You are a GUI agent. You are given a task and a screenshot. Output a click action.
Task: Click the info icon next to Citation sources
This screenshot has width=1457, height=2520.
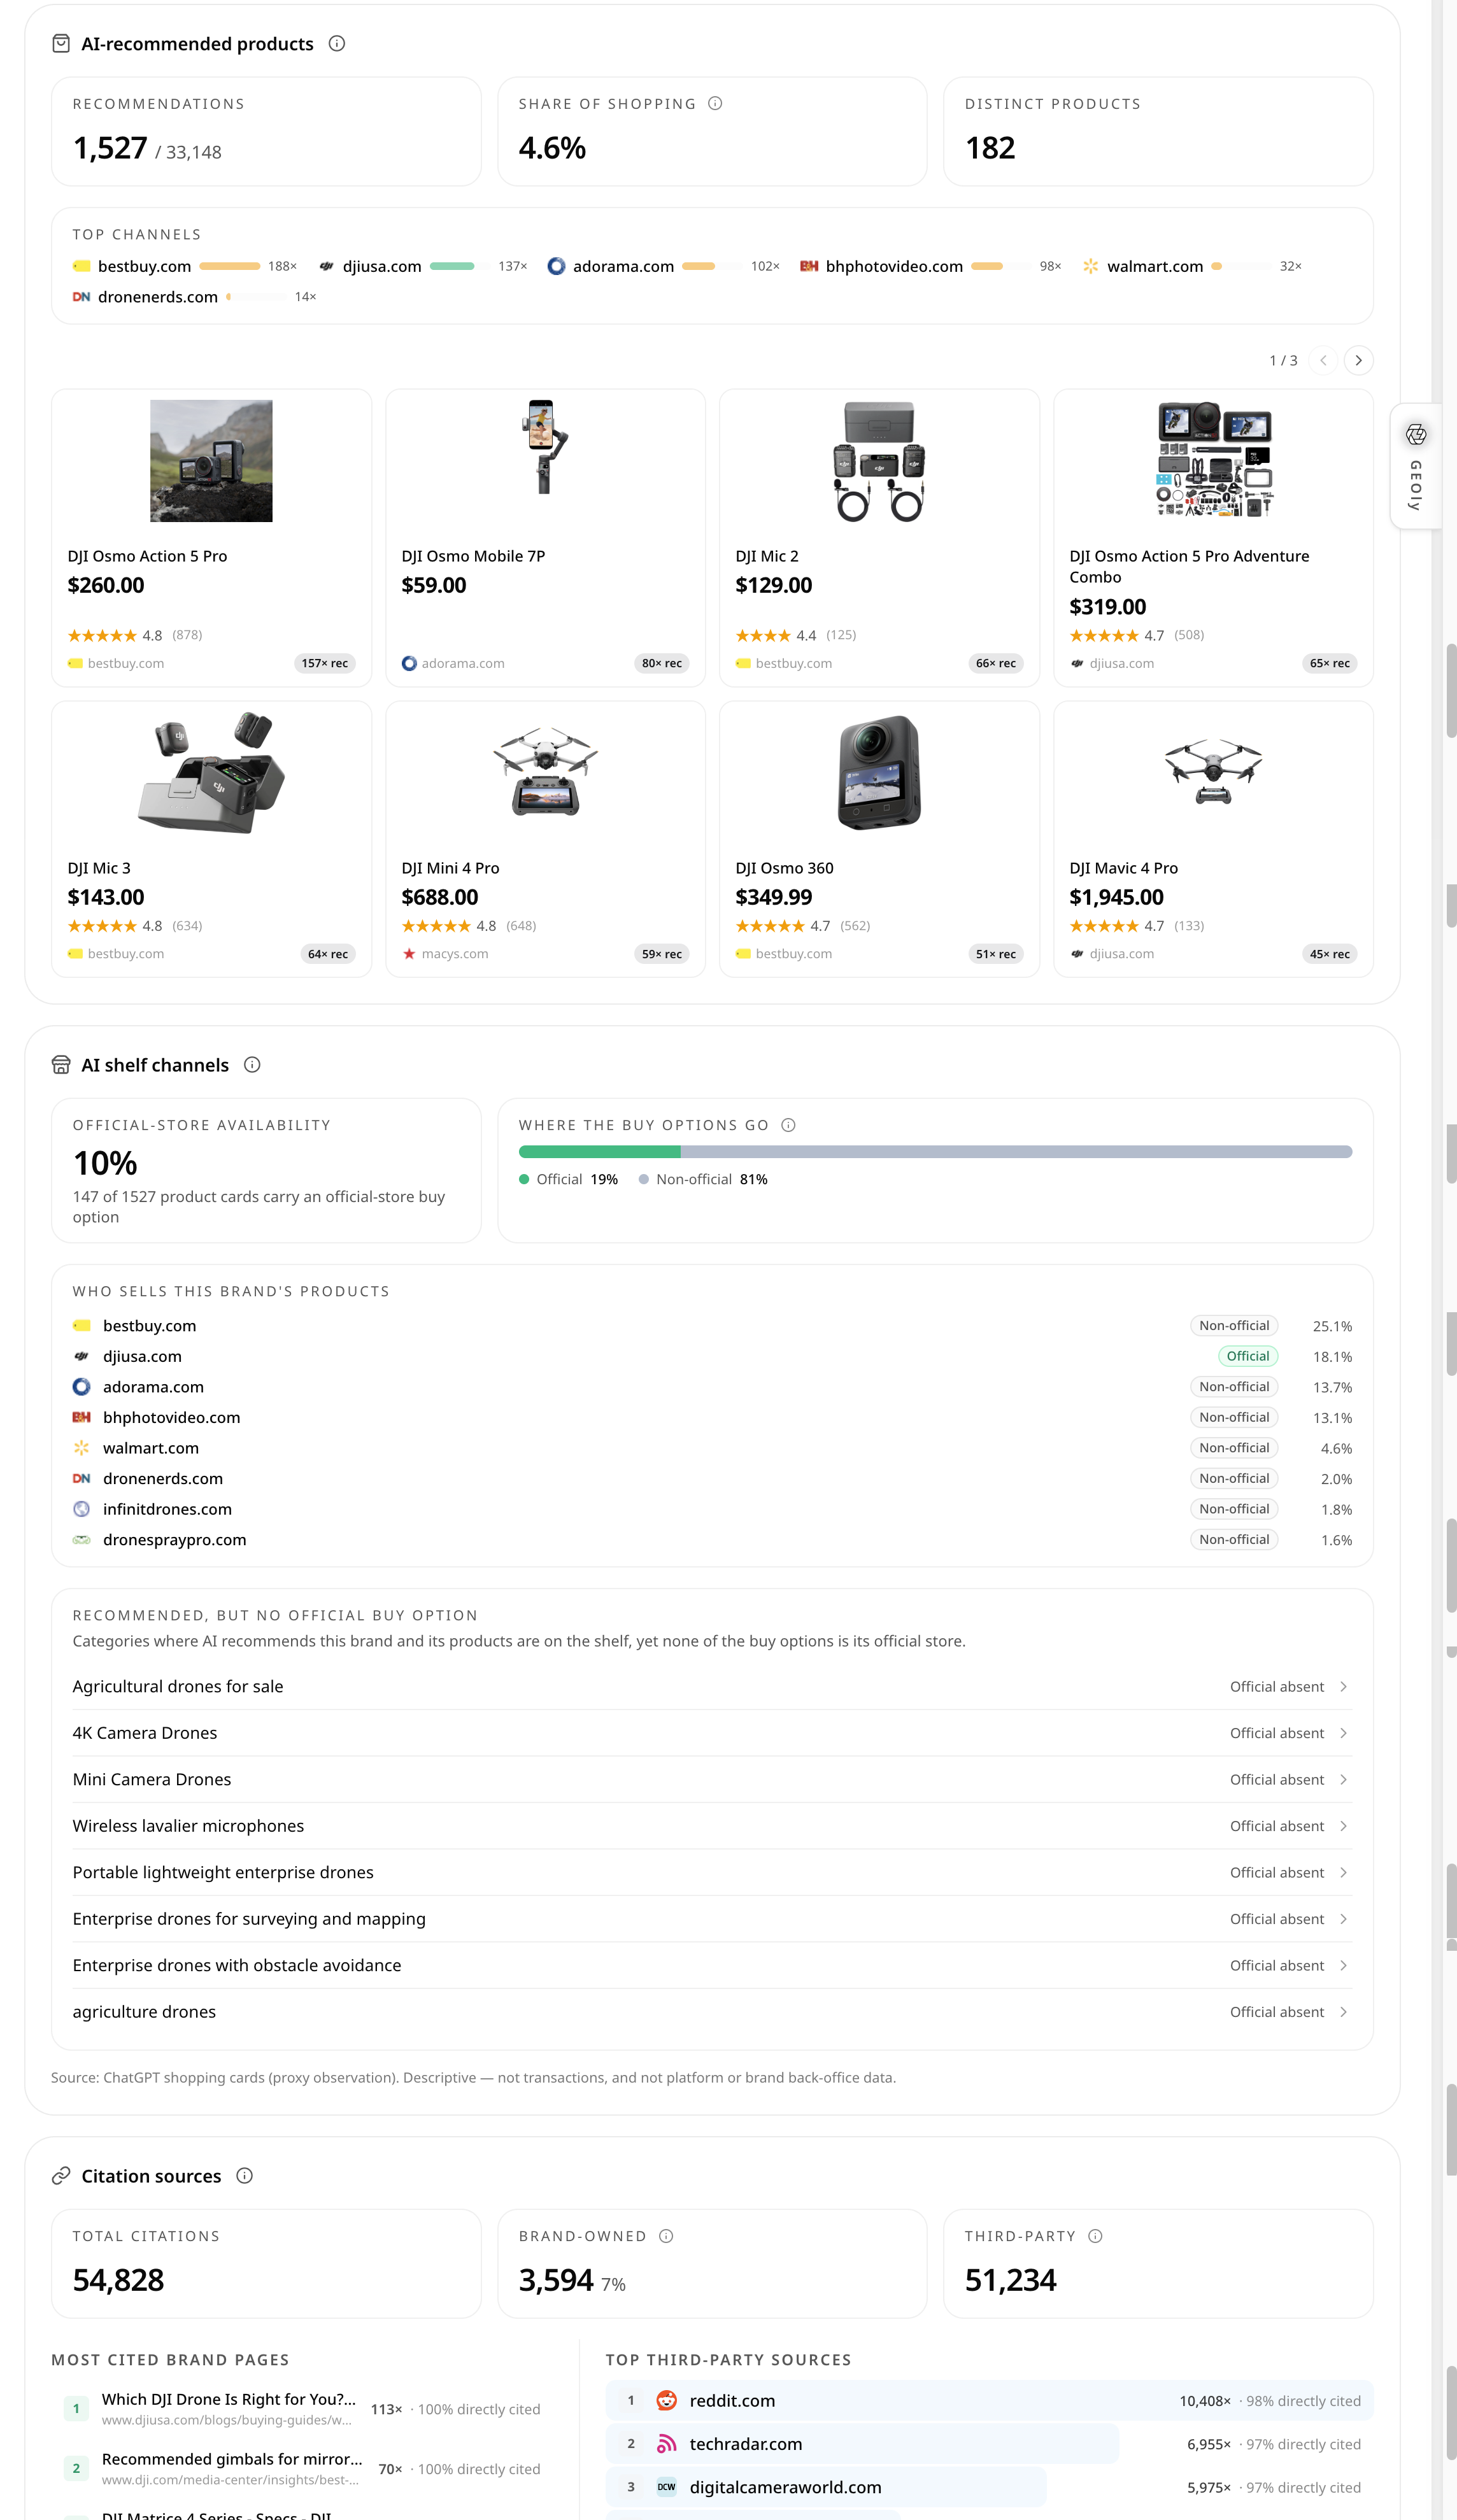click(244, 2175)
